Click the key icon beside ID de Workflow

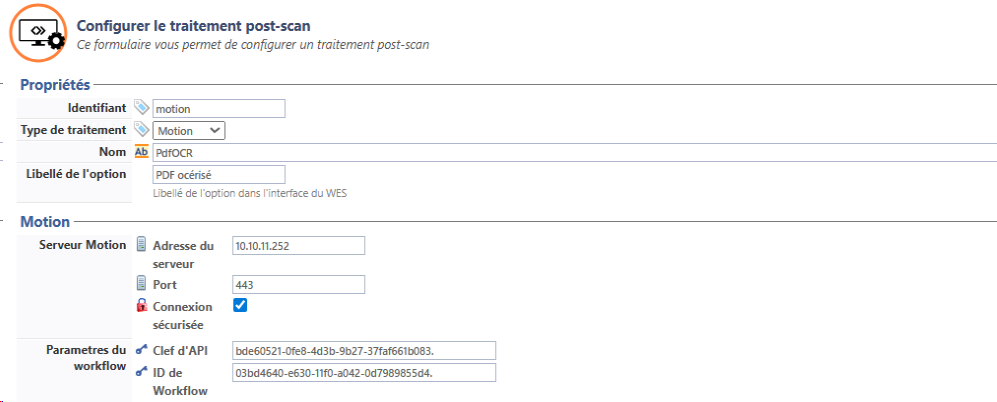pyautogui.click(x=141, y=372)
